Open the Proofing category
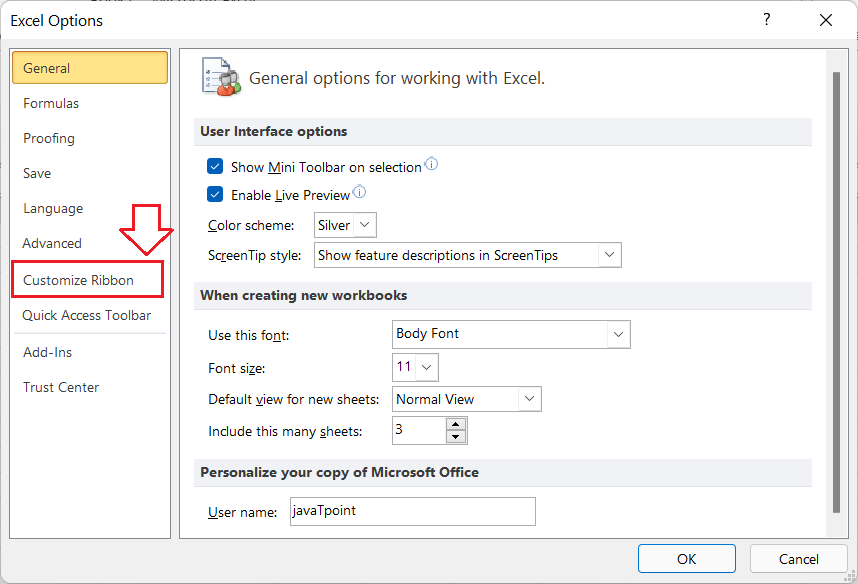The image size is (858, 584). tap(49, 138)
